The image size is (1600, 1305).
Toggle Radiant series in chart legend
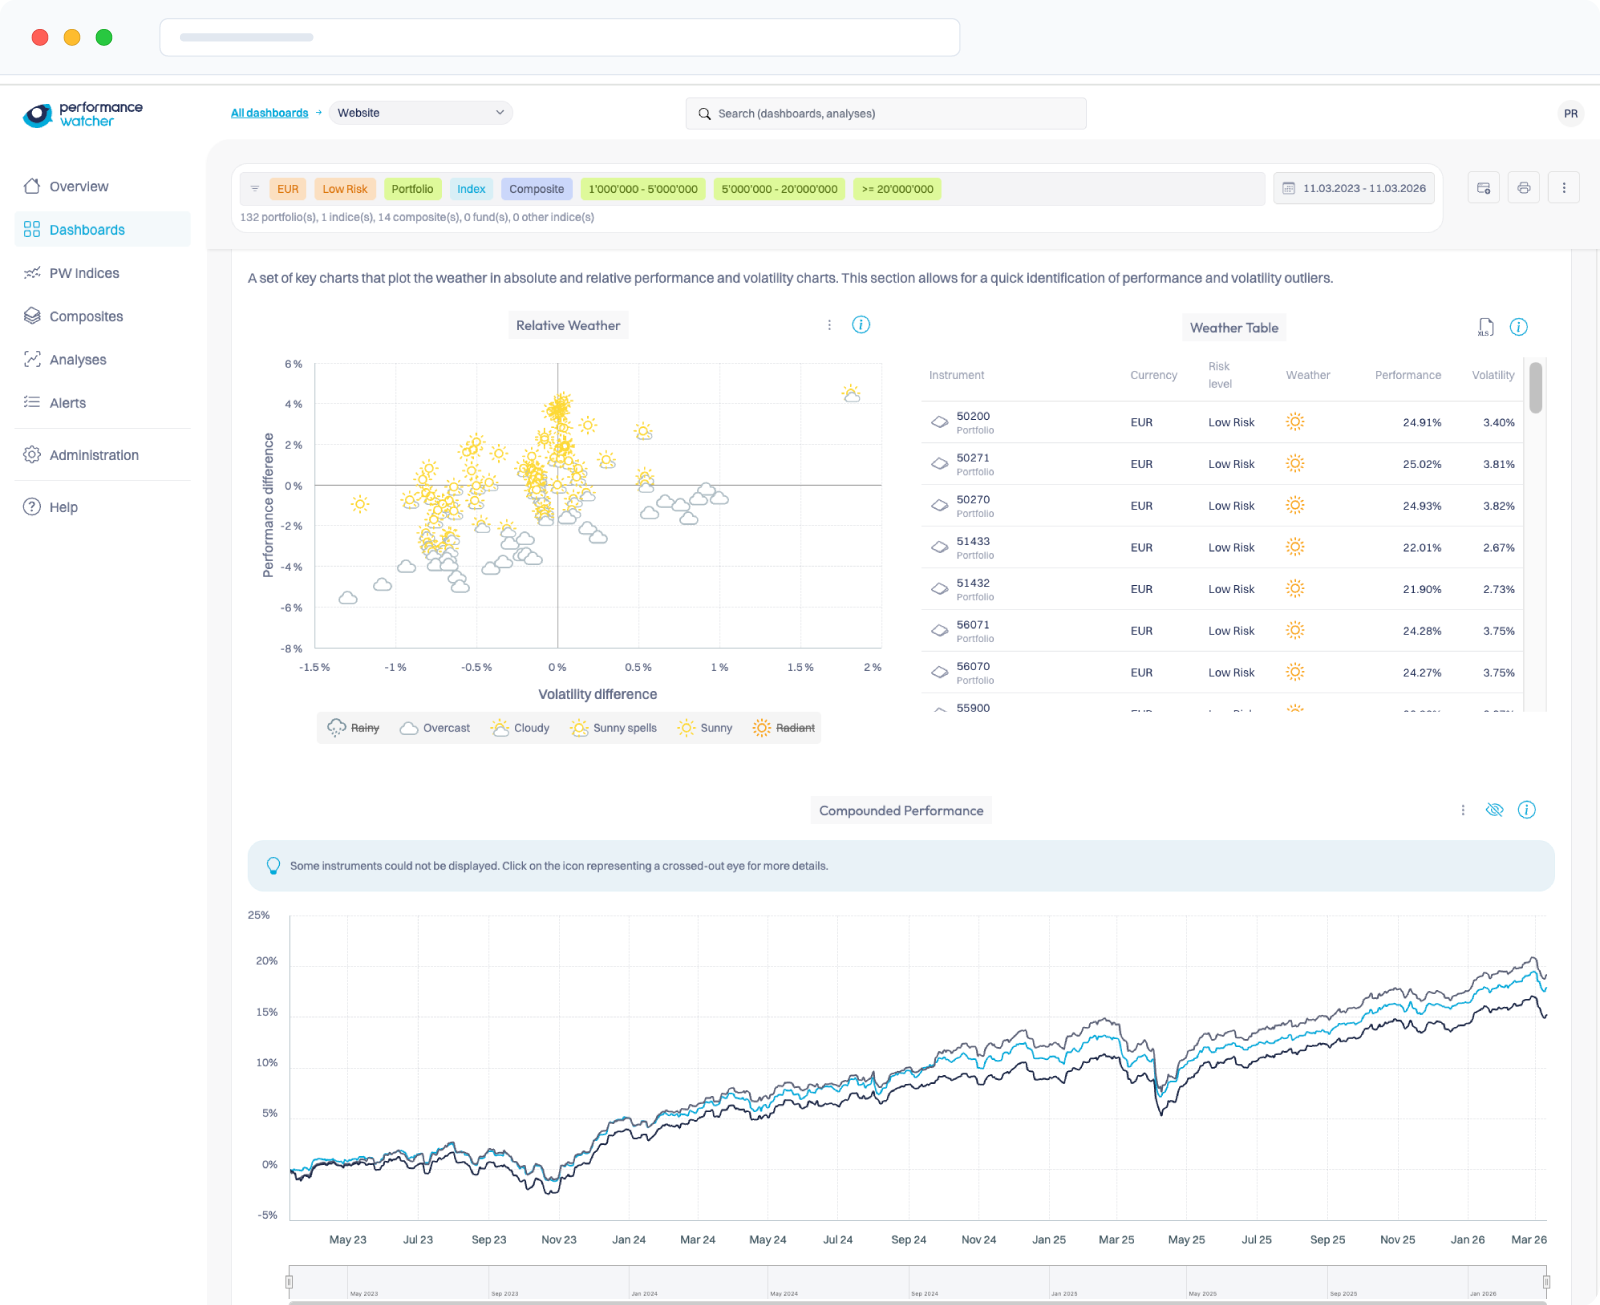(x=784, y=728)
